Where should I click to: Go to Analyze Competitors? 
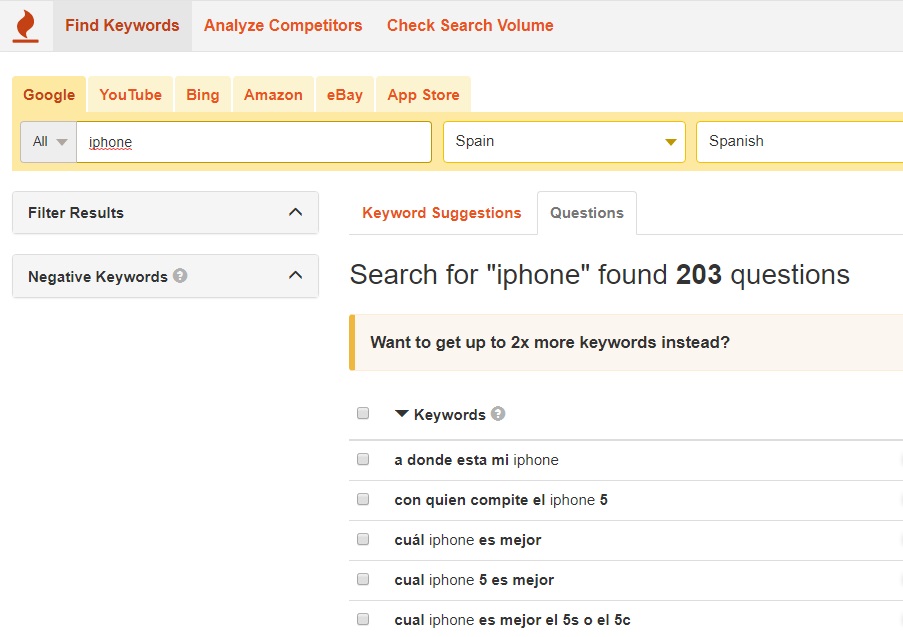283,26
